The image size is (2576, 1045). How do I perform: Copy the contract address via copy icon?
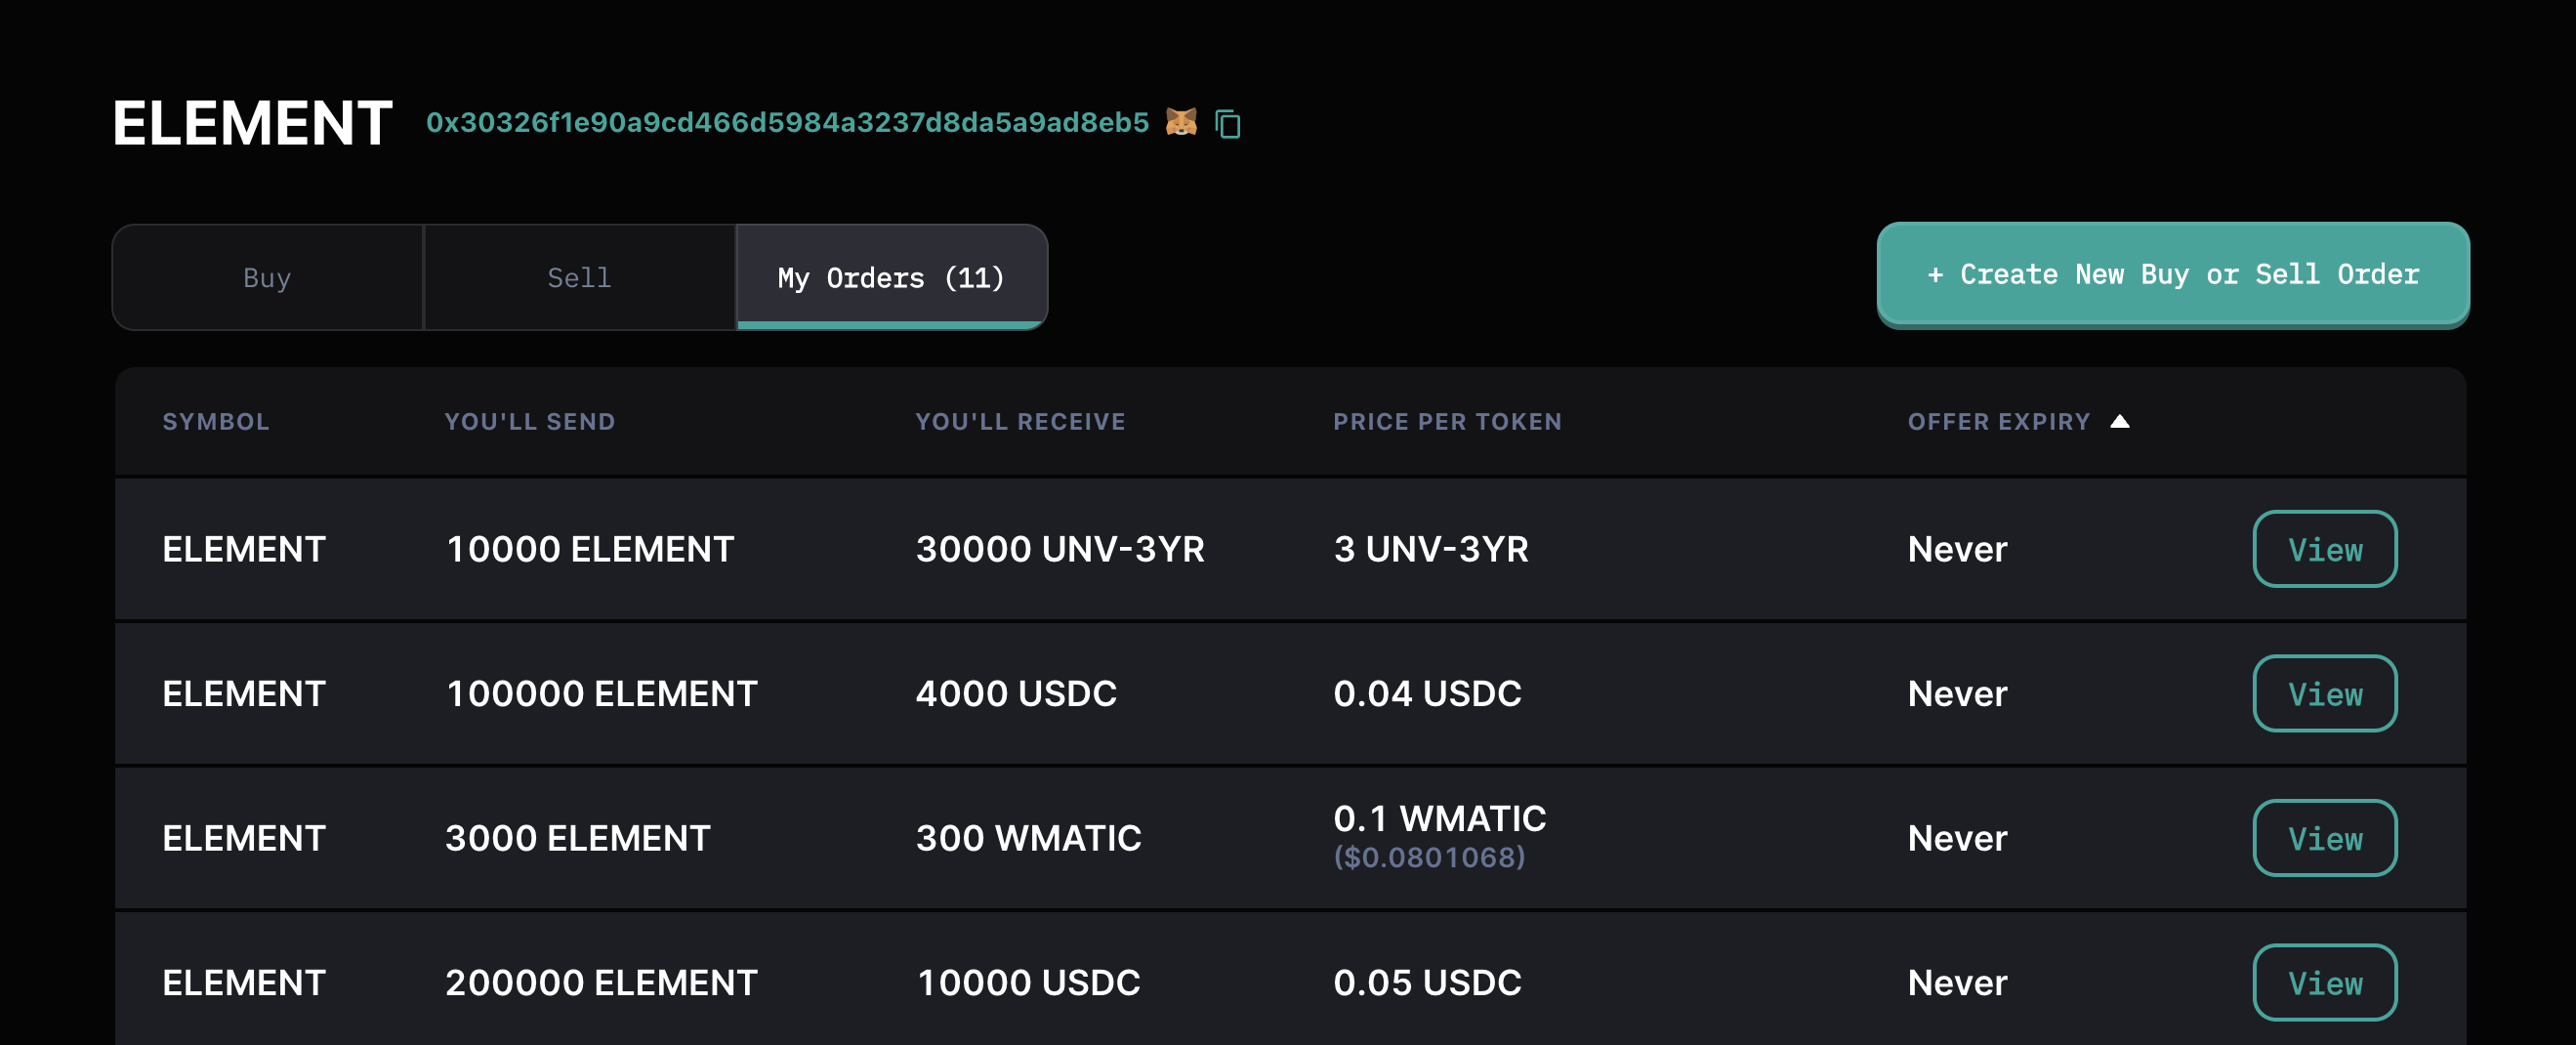pos(1228,124)
